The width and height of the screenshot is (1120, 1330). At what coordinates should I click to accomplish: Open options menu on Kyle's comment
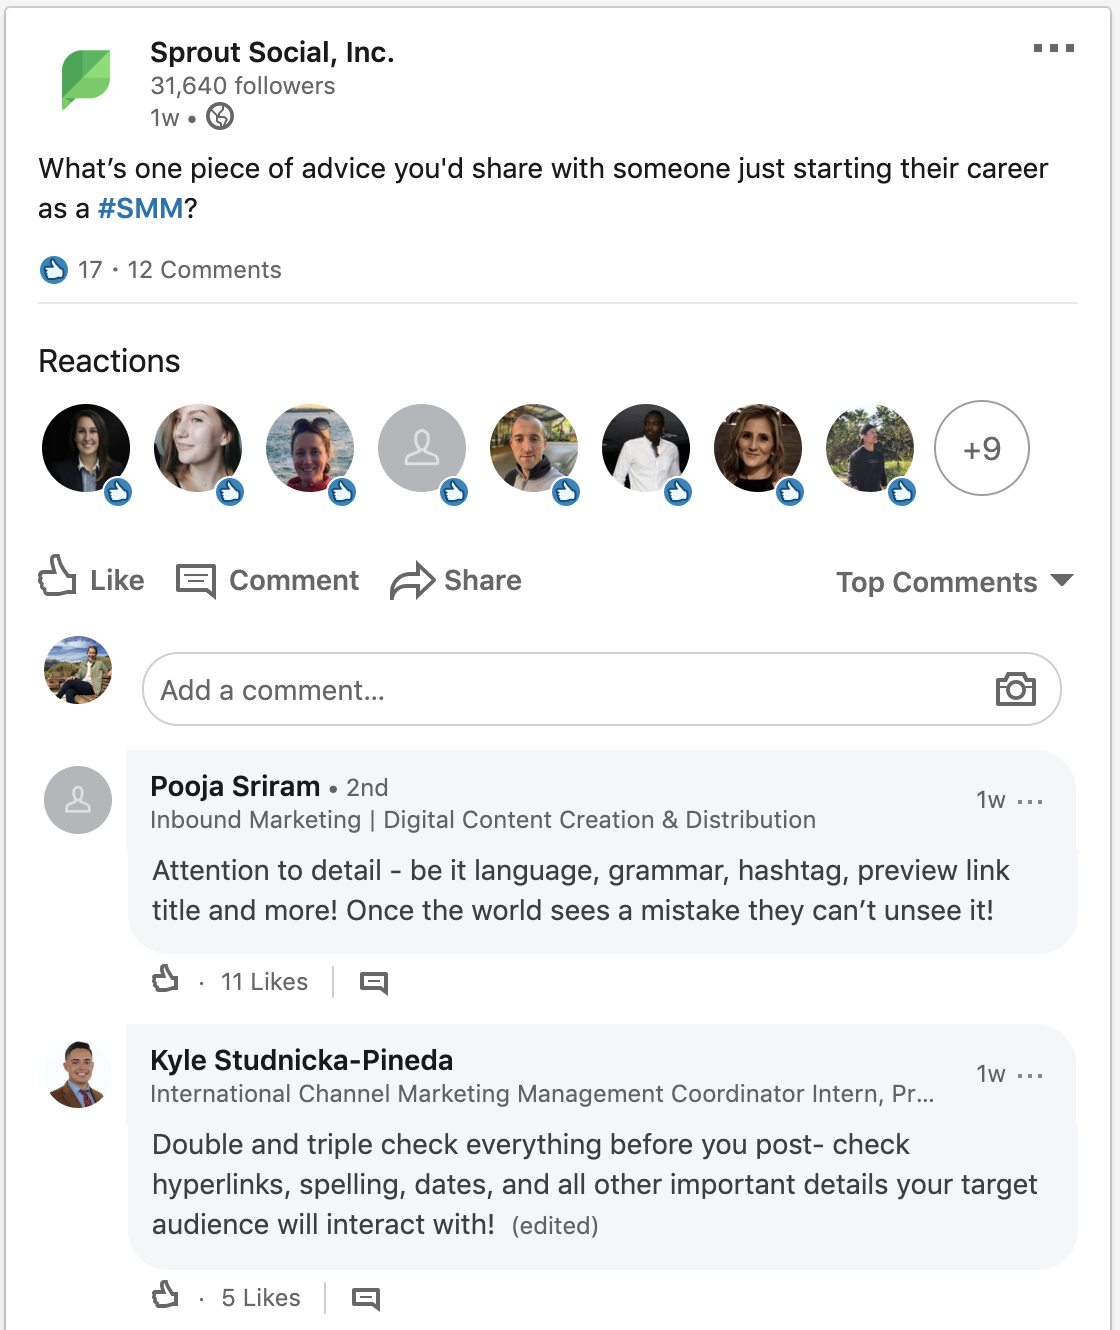tap(1030, 1075)
